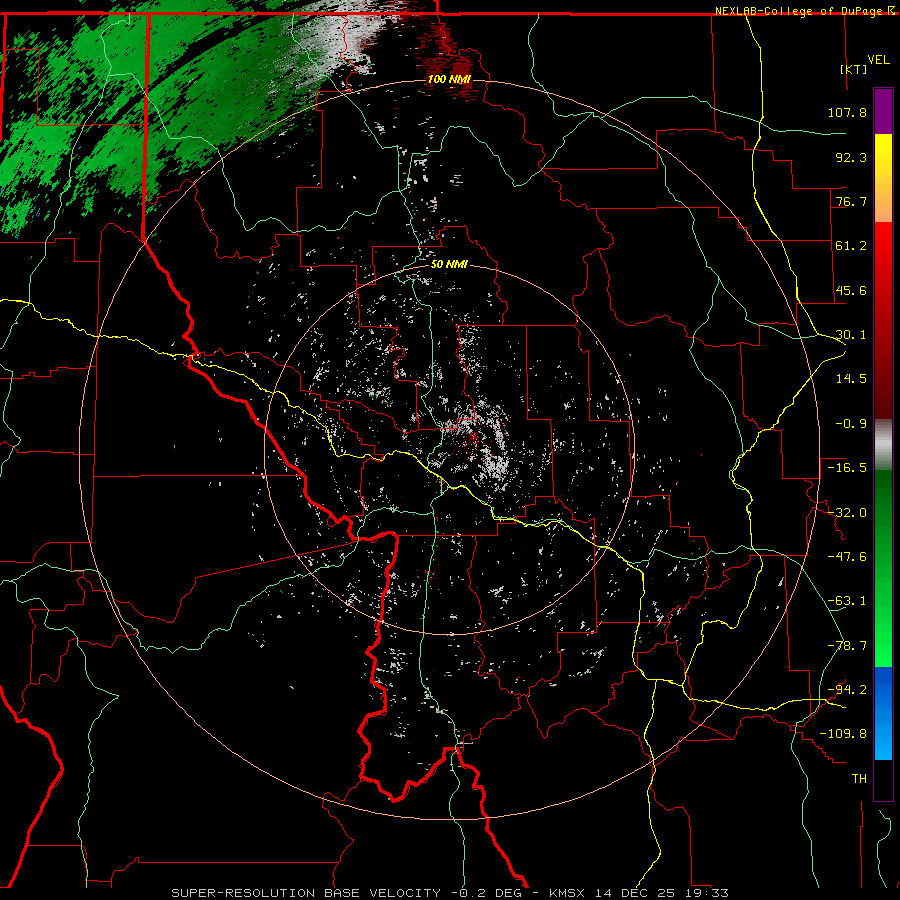Viewport: 900px width, 900px height.
Task: Click the purple segment of the color bar
Action: pos(883,111)
